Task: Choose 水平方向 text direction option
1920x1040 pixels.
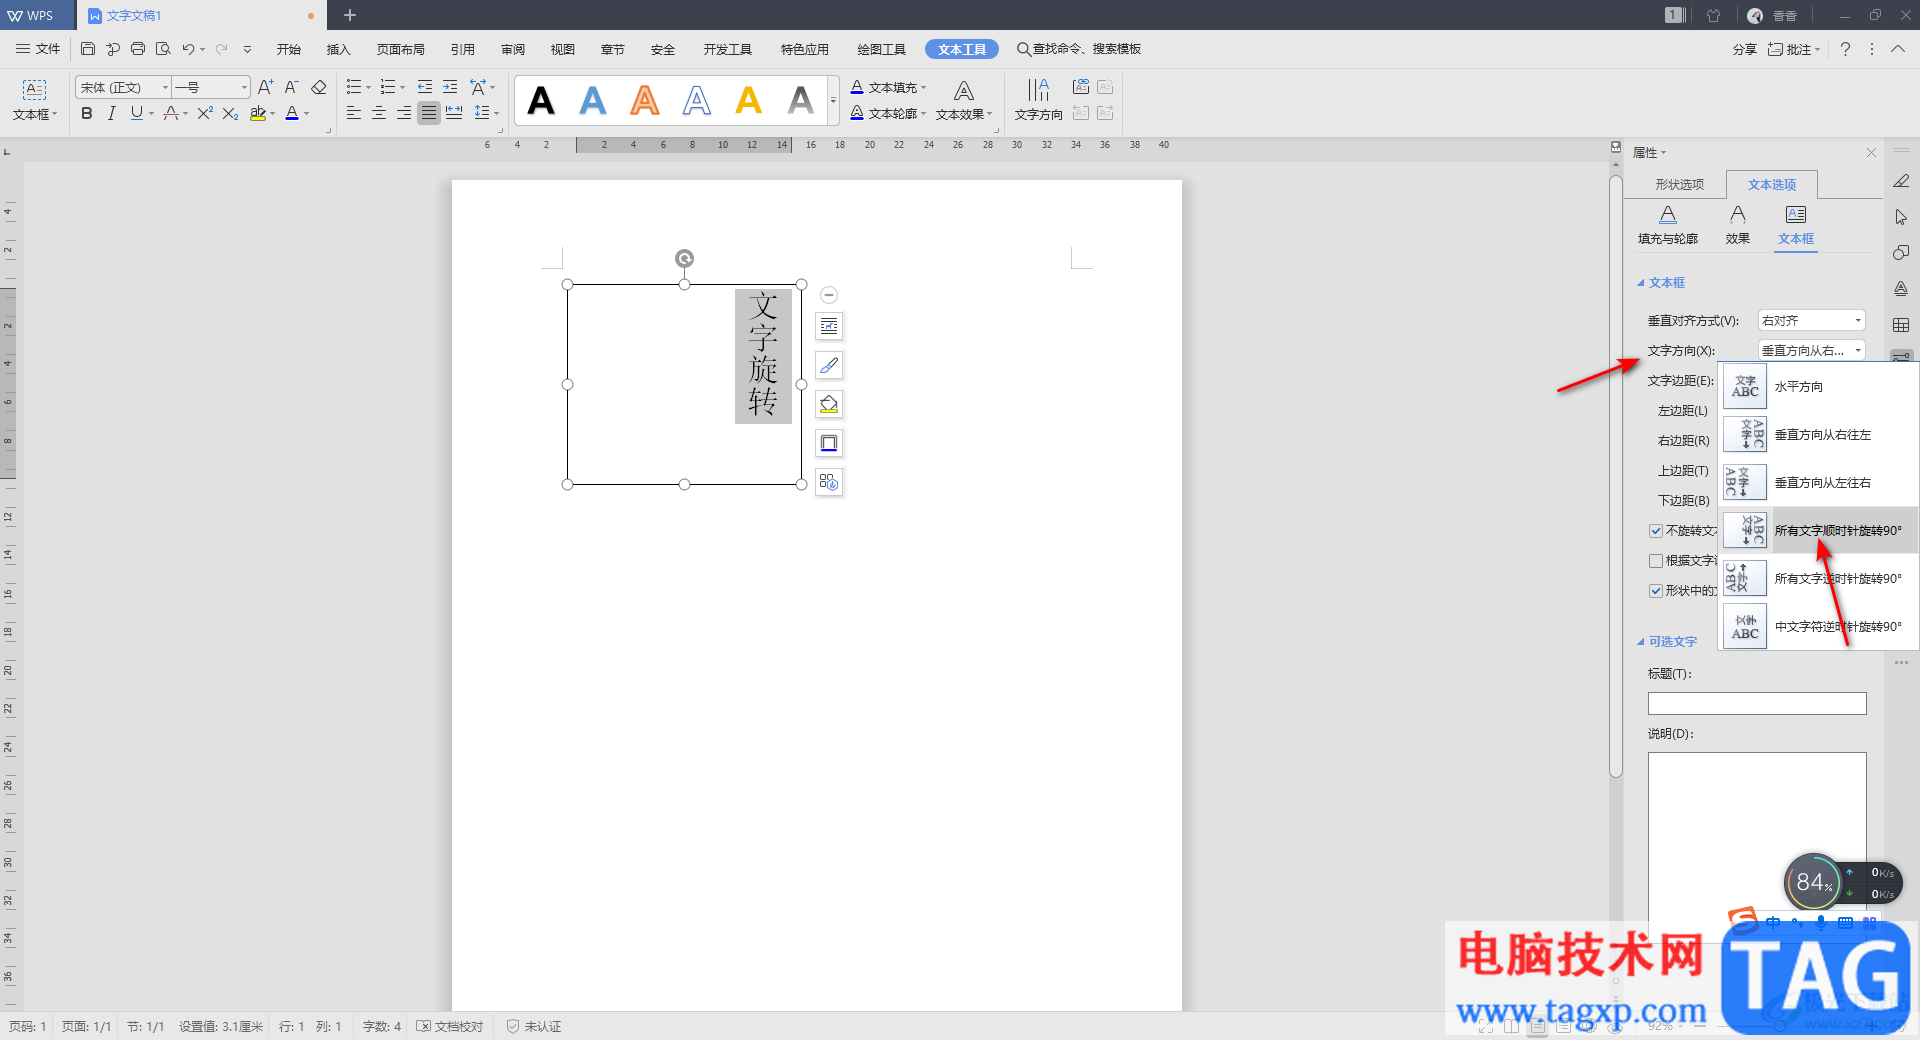Action: [x=1818, y=387]
